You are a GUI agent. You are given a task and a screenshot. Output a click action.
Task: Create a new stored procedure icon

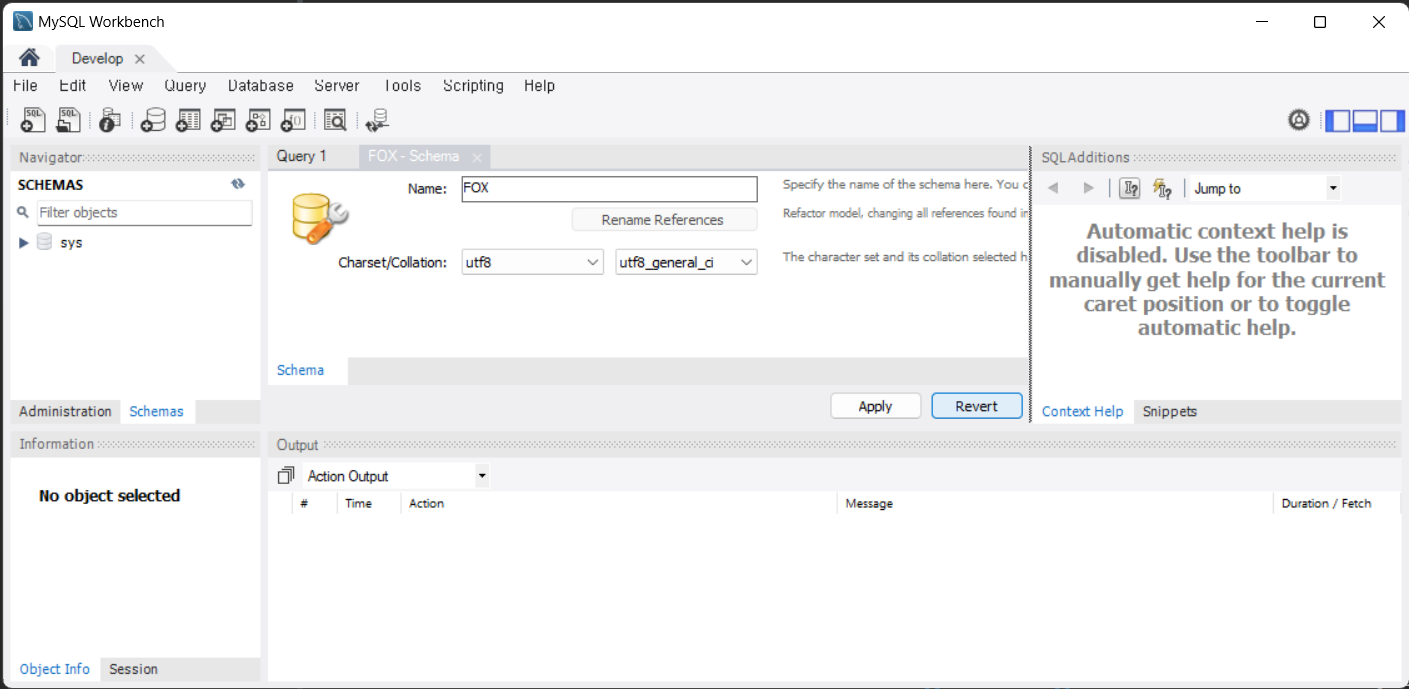click(x=258, y=120)
